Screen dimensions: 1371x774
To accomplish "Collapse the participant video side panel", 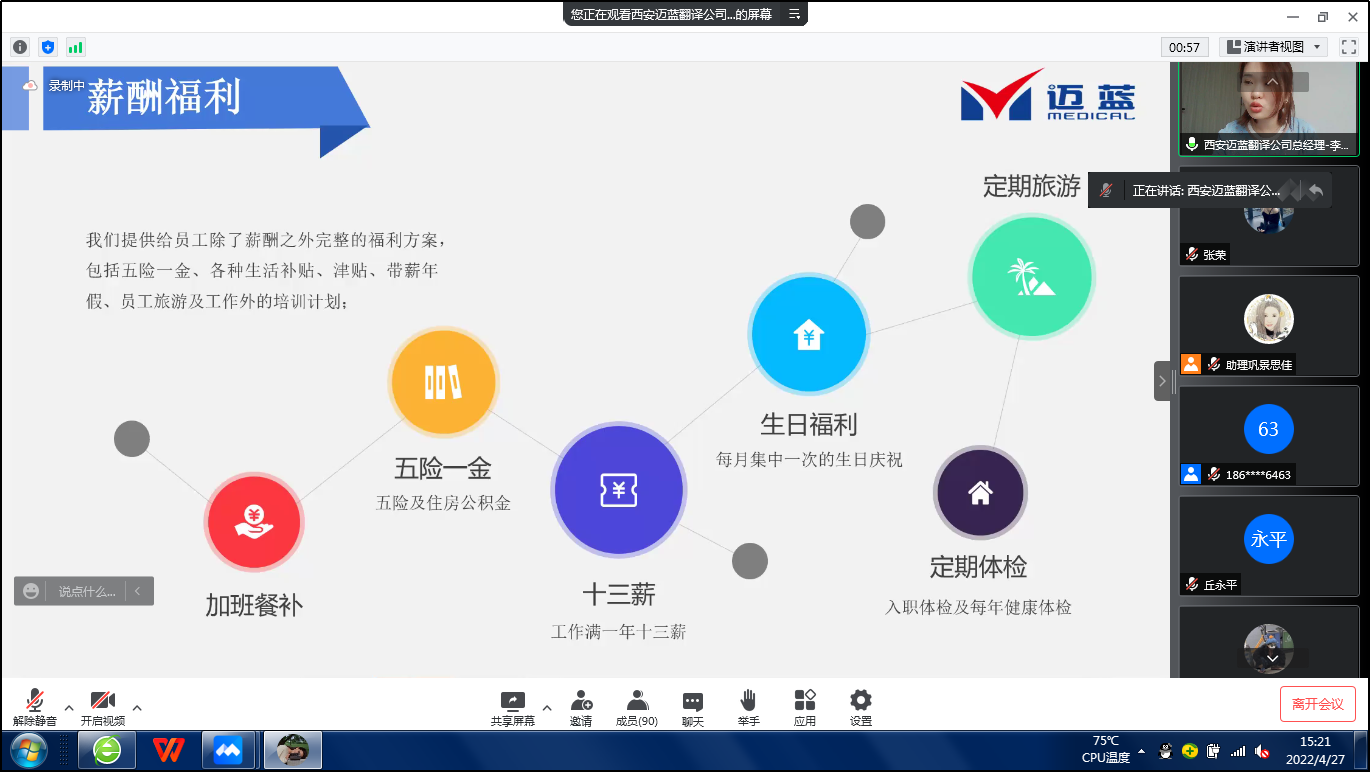I will point(1162,381).
